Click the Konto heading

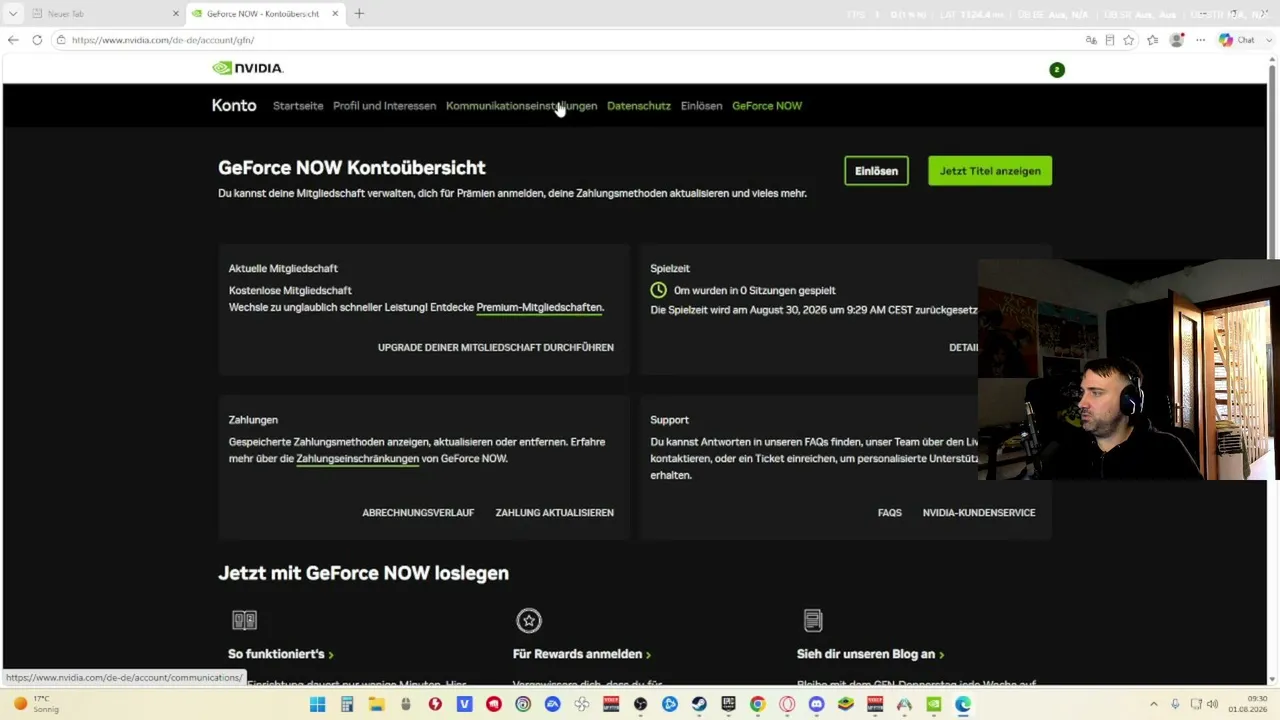[234, 106]
